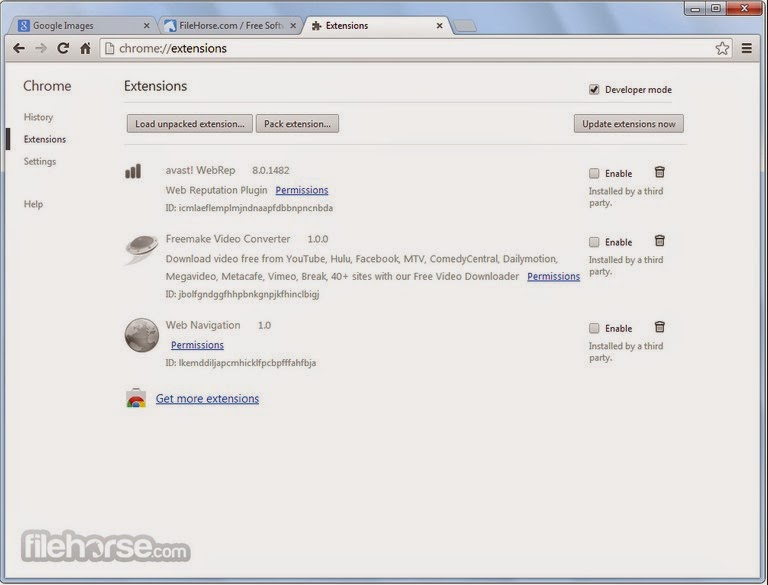Switch to the Google Images tab
Image resolution: width=768 pixels, height=585 pixels.
(83, 25)
